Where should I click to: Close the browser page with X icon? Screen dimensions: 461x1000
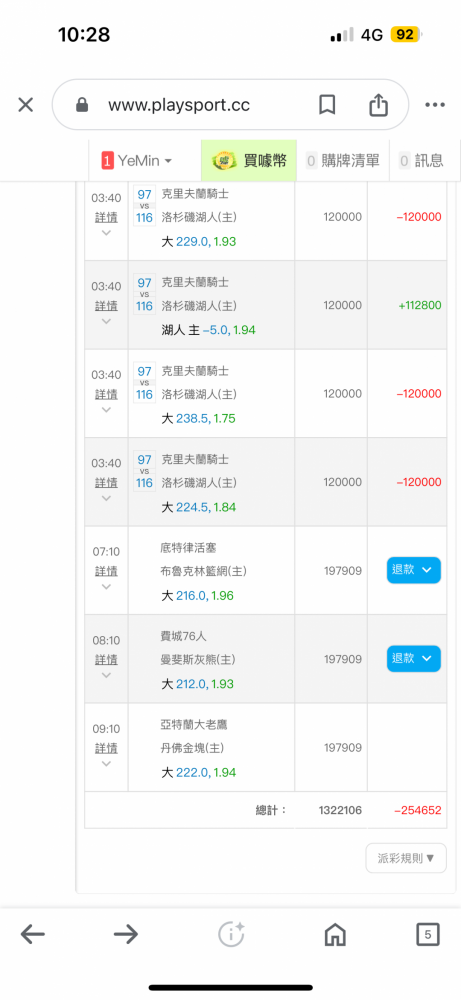[26, 105]
